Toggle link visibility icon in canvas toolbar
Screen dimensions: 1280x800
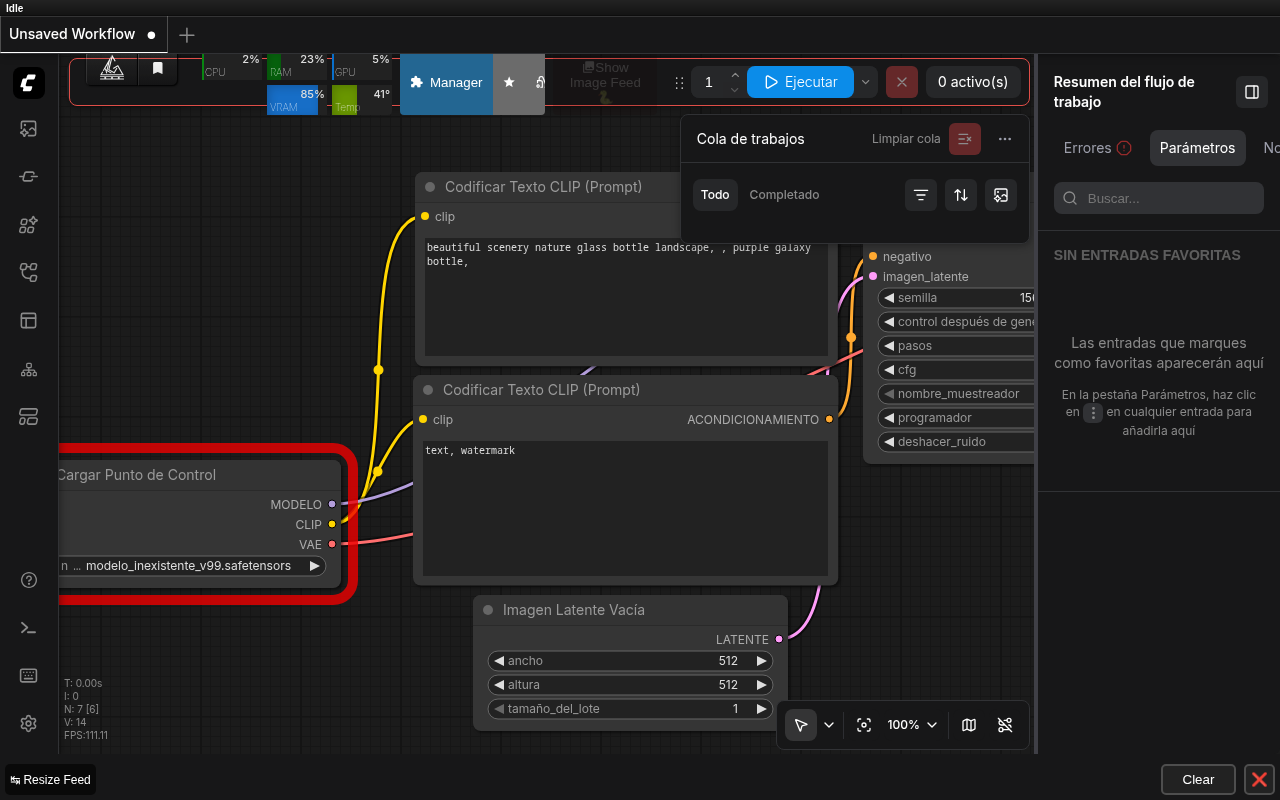point(1005,725)
